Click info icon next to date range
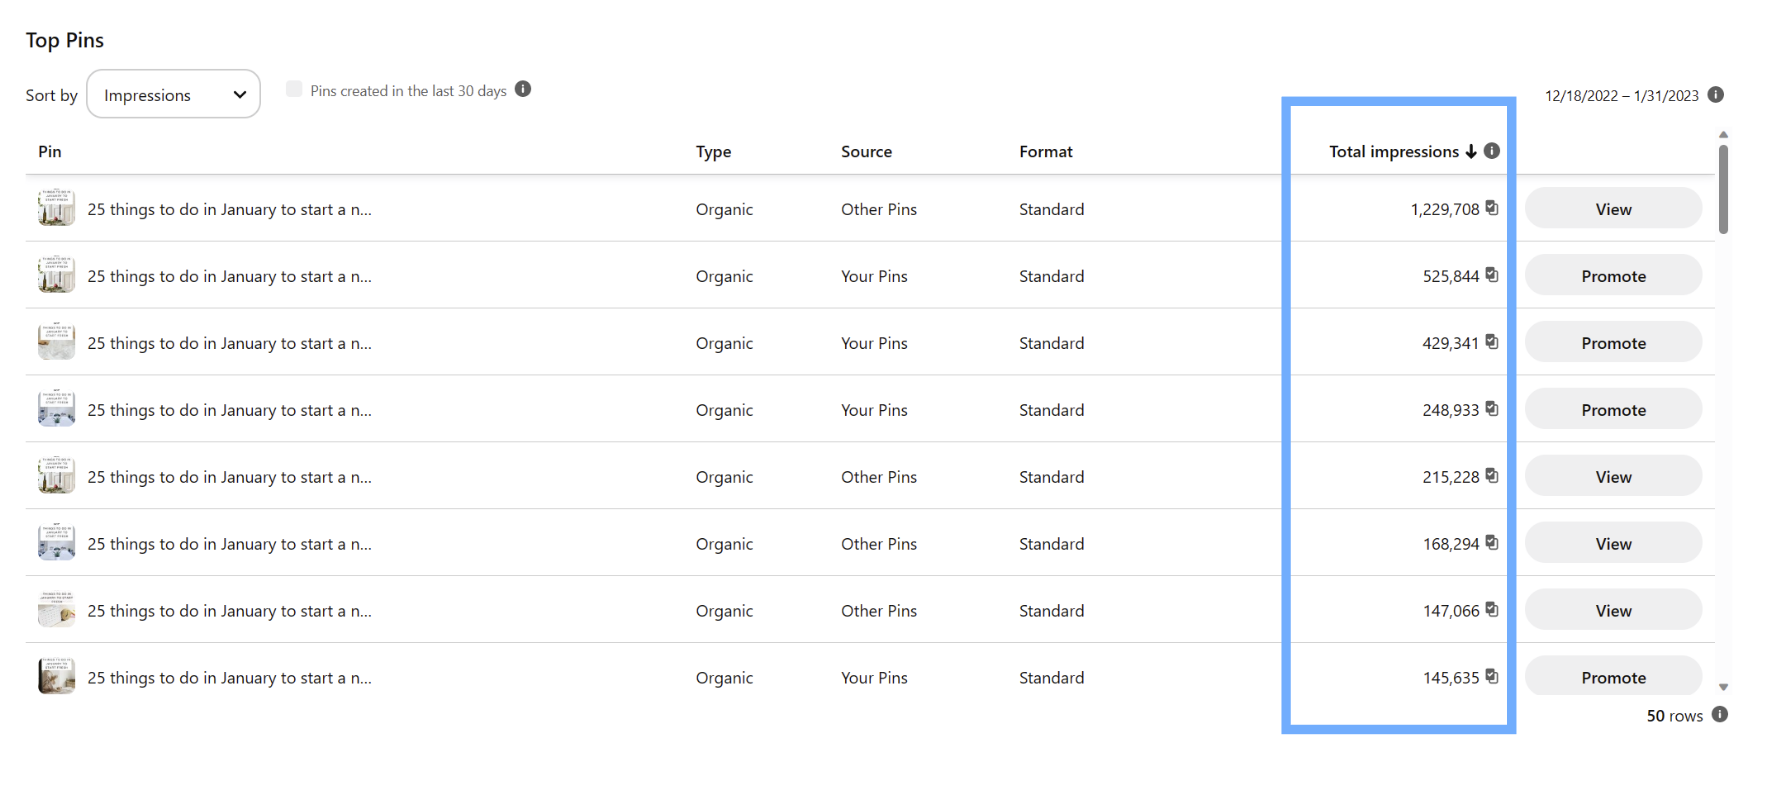Image resolution: width=1765 pixels, height=786 pixels. (1716, 95)
